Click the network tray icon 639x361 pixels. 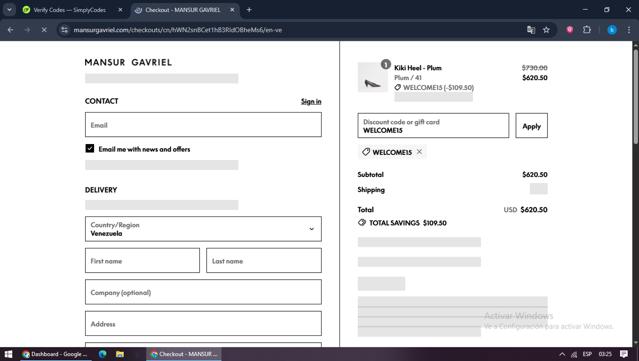574,354
